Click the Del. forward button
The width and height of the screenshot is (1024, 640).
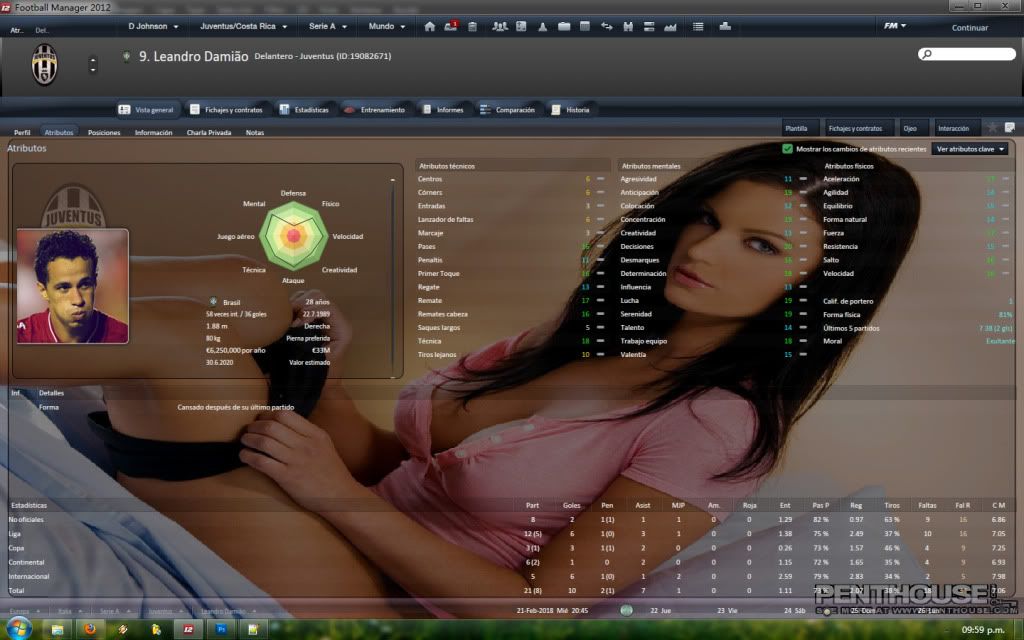point(42,30)
